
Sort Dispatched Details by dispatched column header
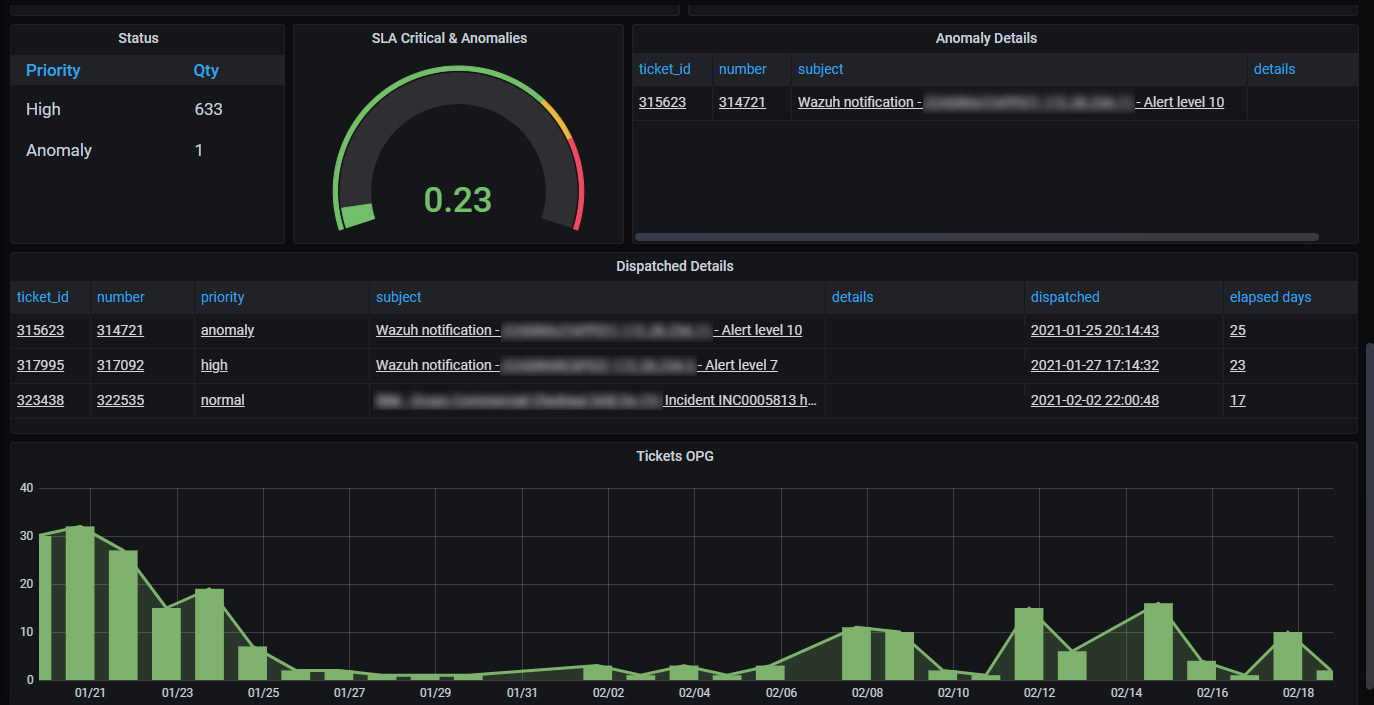[x=1065, y=297]
